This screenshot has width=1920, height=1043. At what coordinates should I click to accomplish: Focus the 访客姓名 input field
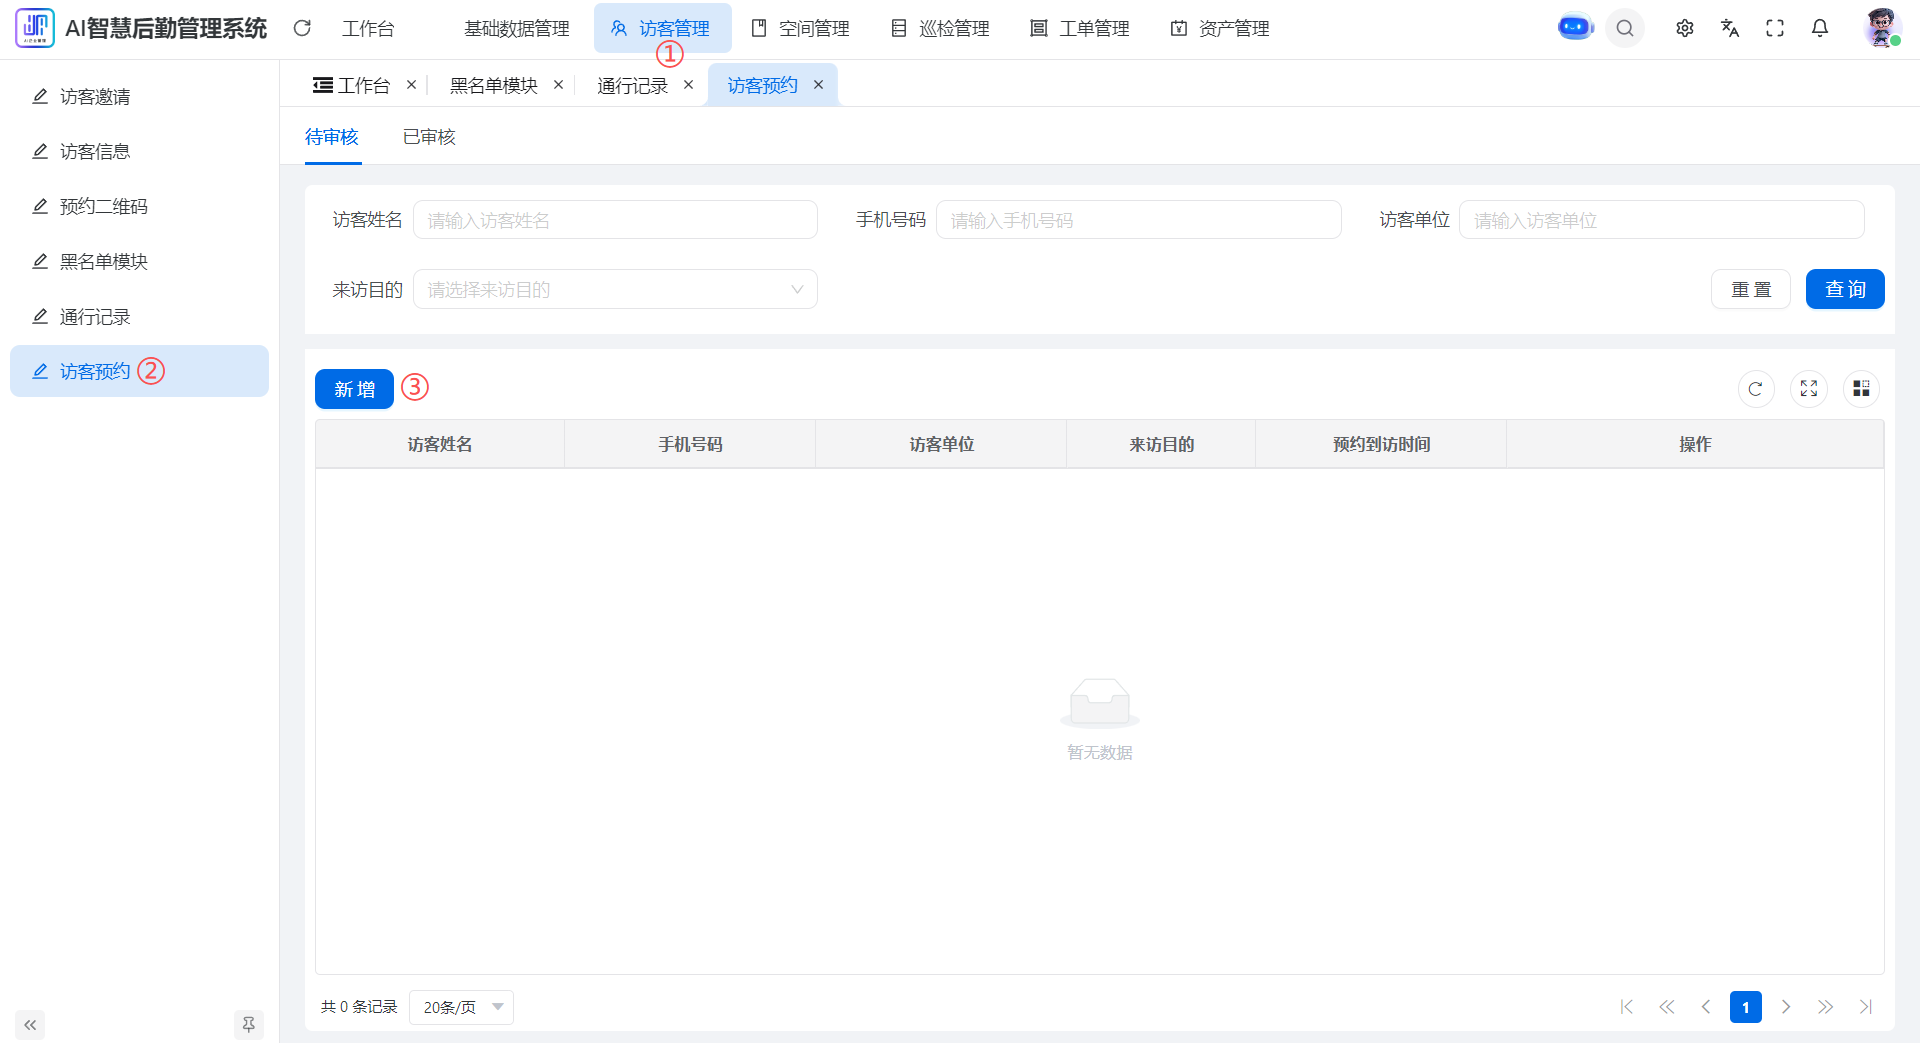615,220
